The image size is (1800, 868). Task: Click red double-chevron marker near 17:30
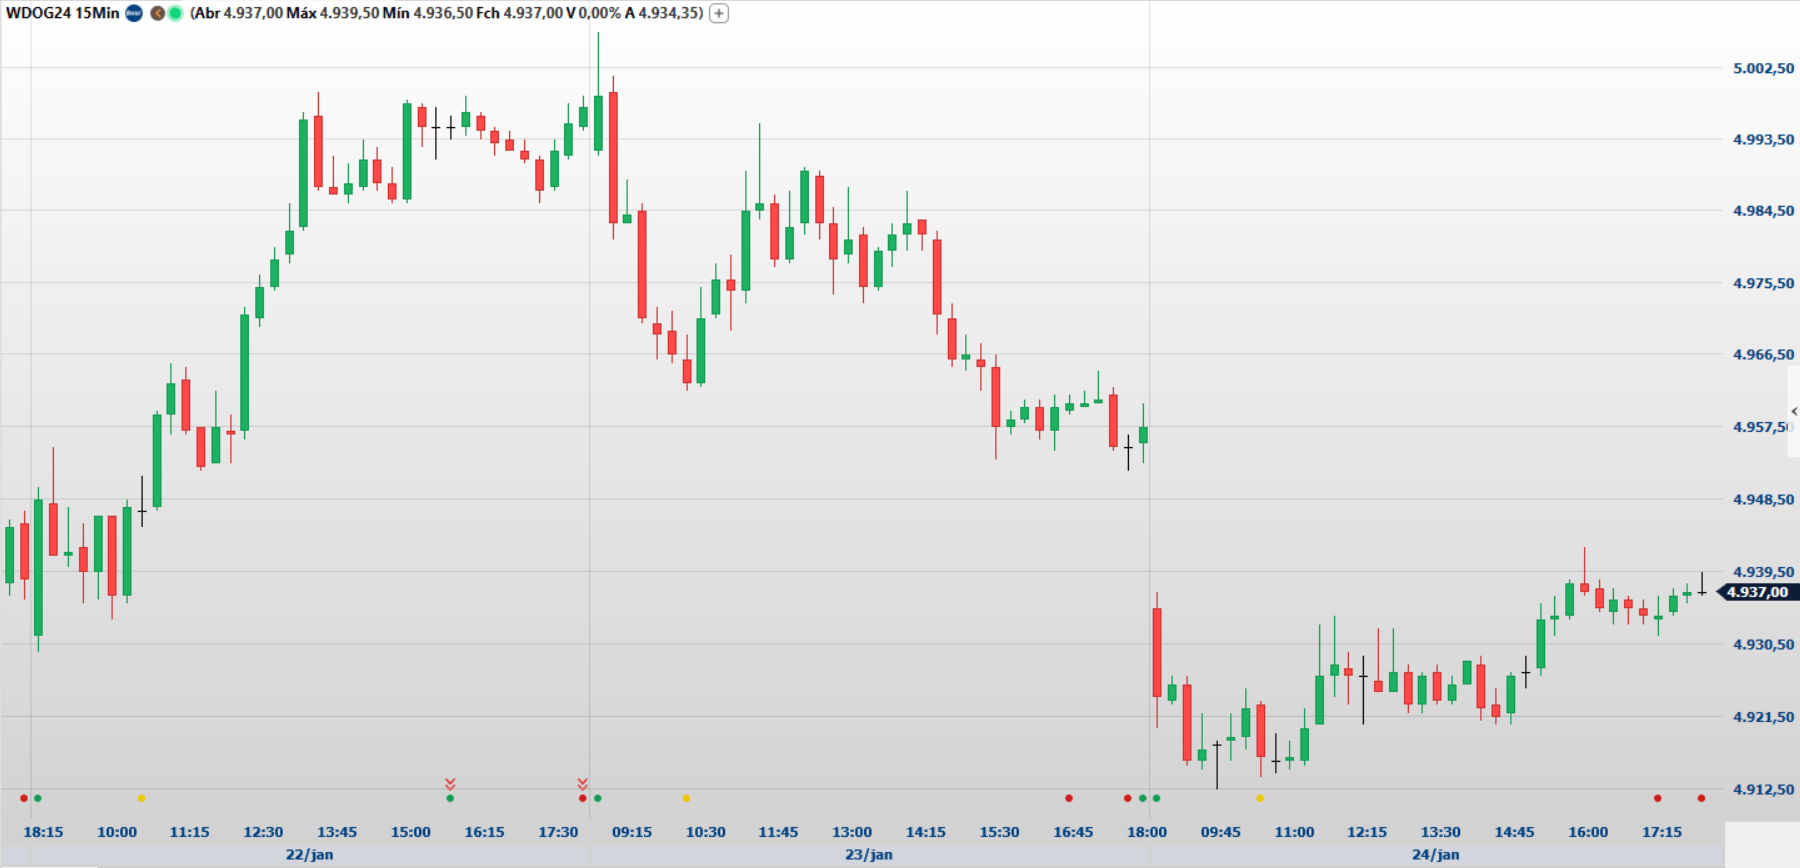coord(582,783)
